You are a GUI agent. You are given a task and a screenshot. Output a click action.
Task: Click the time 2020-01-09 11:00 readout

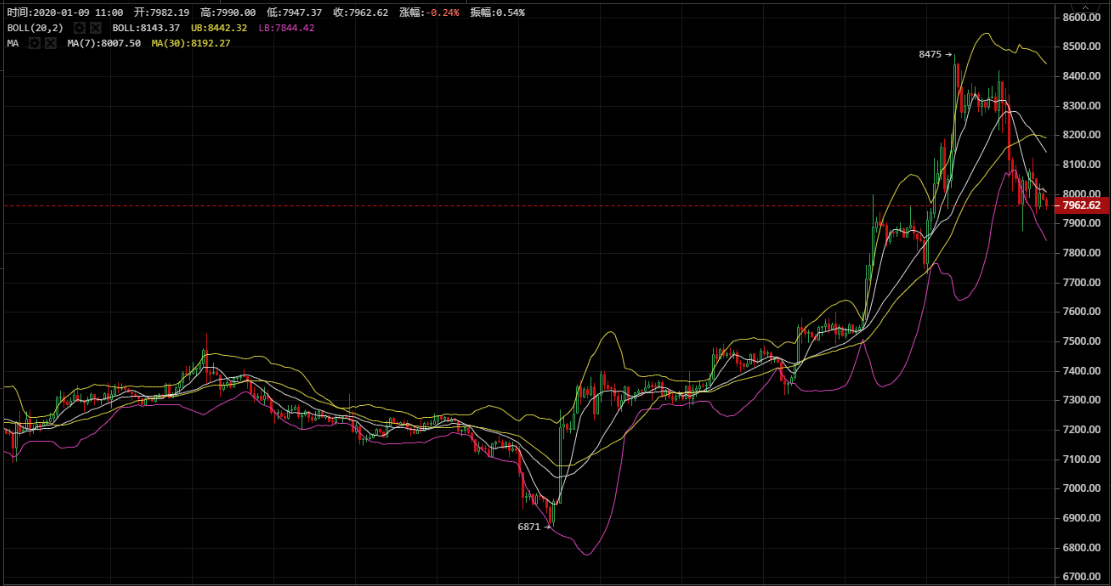click(64, 13)
